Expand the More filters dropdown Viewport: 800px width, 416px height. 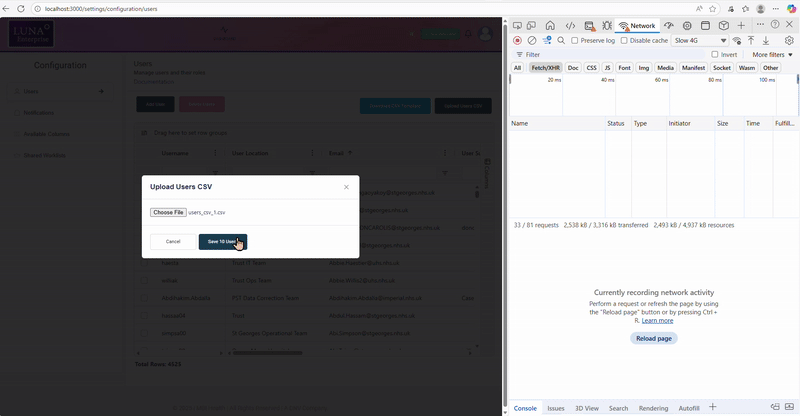(x=772, y=55)
